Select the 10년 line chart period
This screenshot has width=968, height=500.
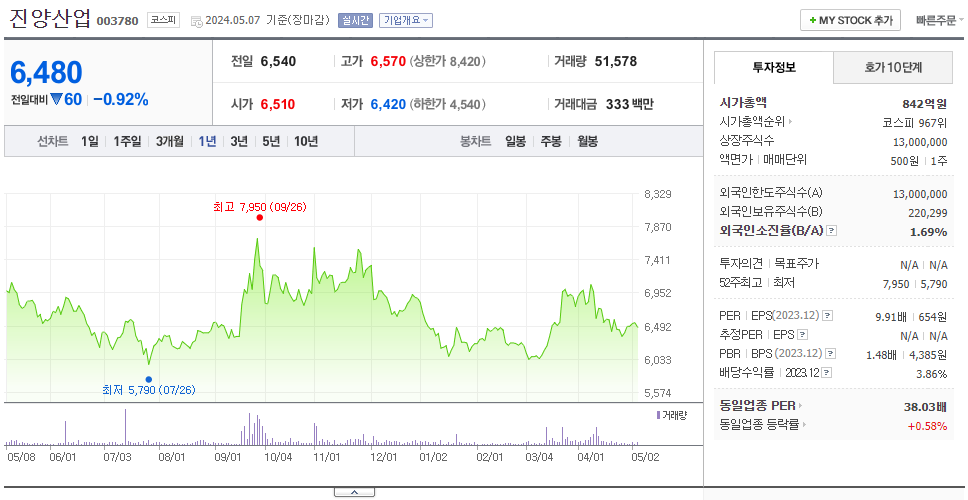[306, 141]
